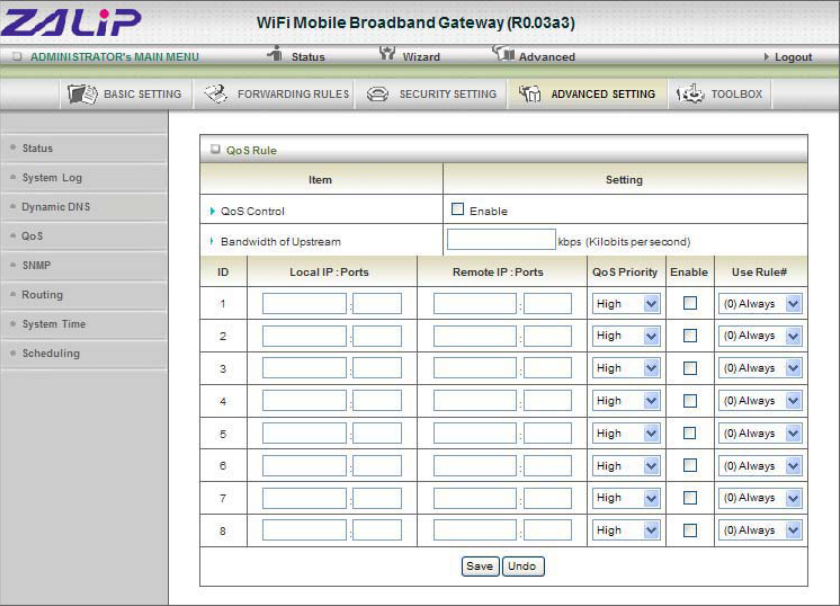Viewport: 840px width, 606px height.
Task: Open the Security Setting tab
Action: pos(431,94)
